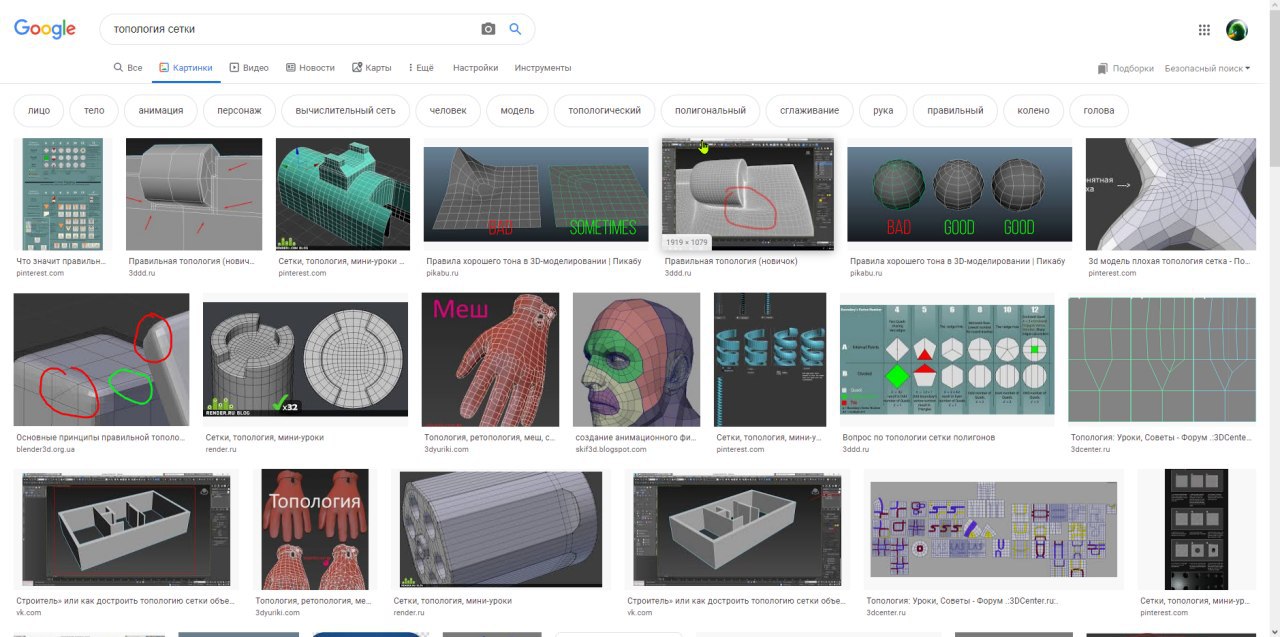Filter by the лицо chip
Image resolution: width=1280 pixels, height=637 pixels.
point(39,110)
